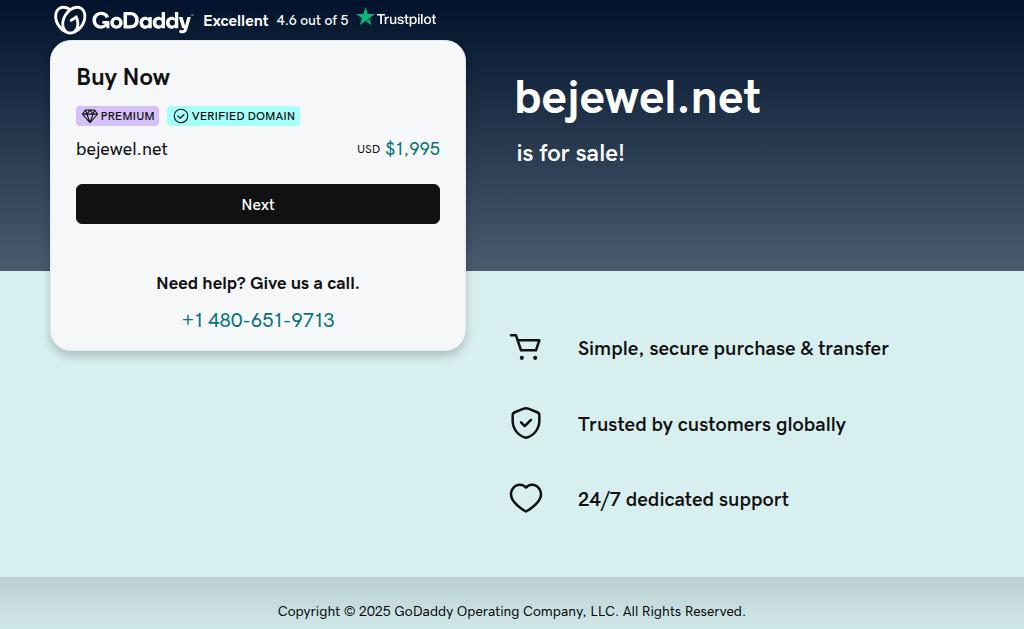The image size is (1024, 629).
Task: Click the 4.6 out of 5 rating text
Action: 312,20
